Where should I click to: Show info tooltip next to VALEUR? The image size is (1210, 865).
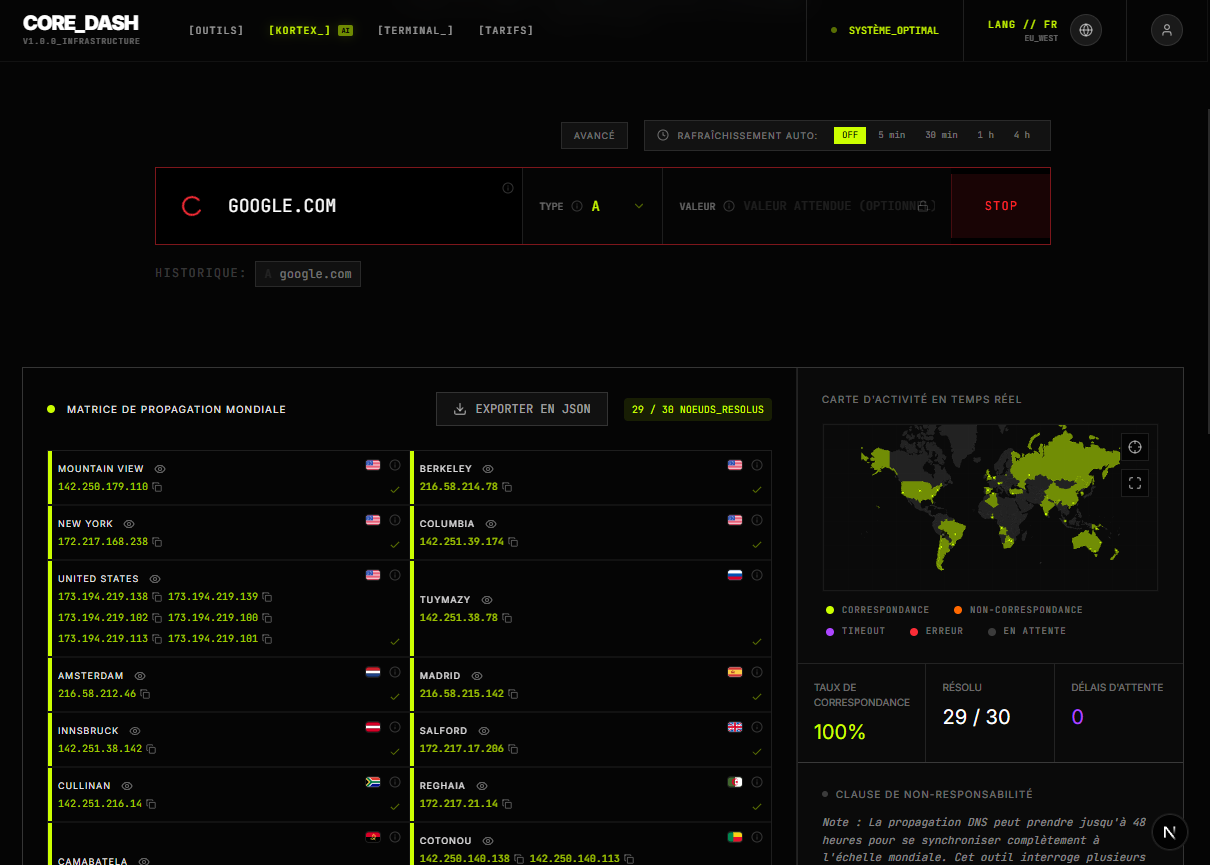[x=729, y=206]
